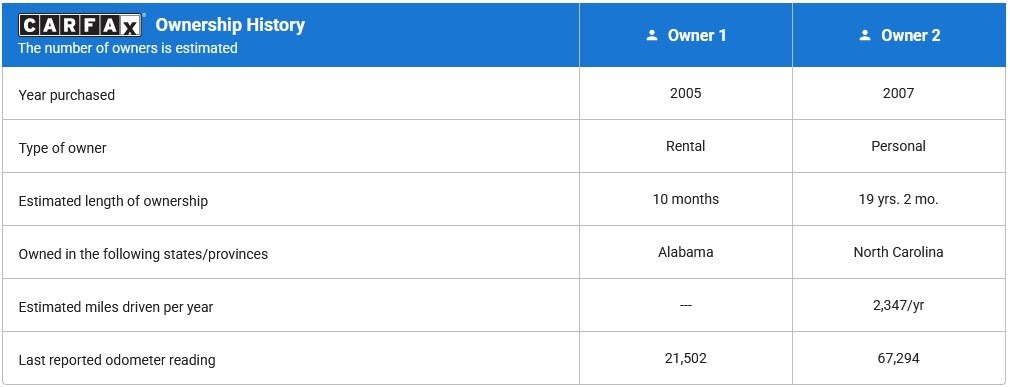Click Owner 2 odometer reading 67,294
The image size is (1010, 387).
click(899, 359)
